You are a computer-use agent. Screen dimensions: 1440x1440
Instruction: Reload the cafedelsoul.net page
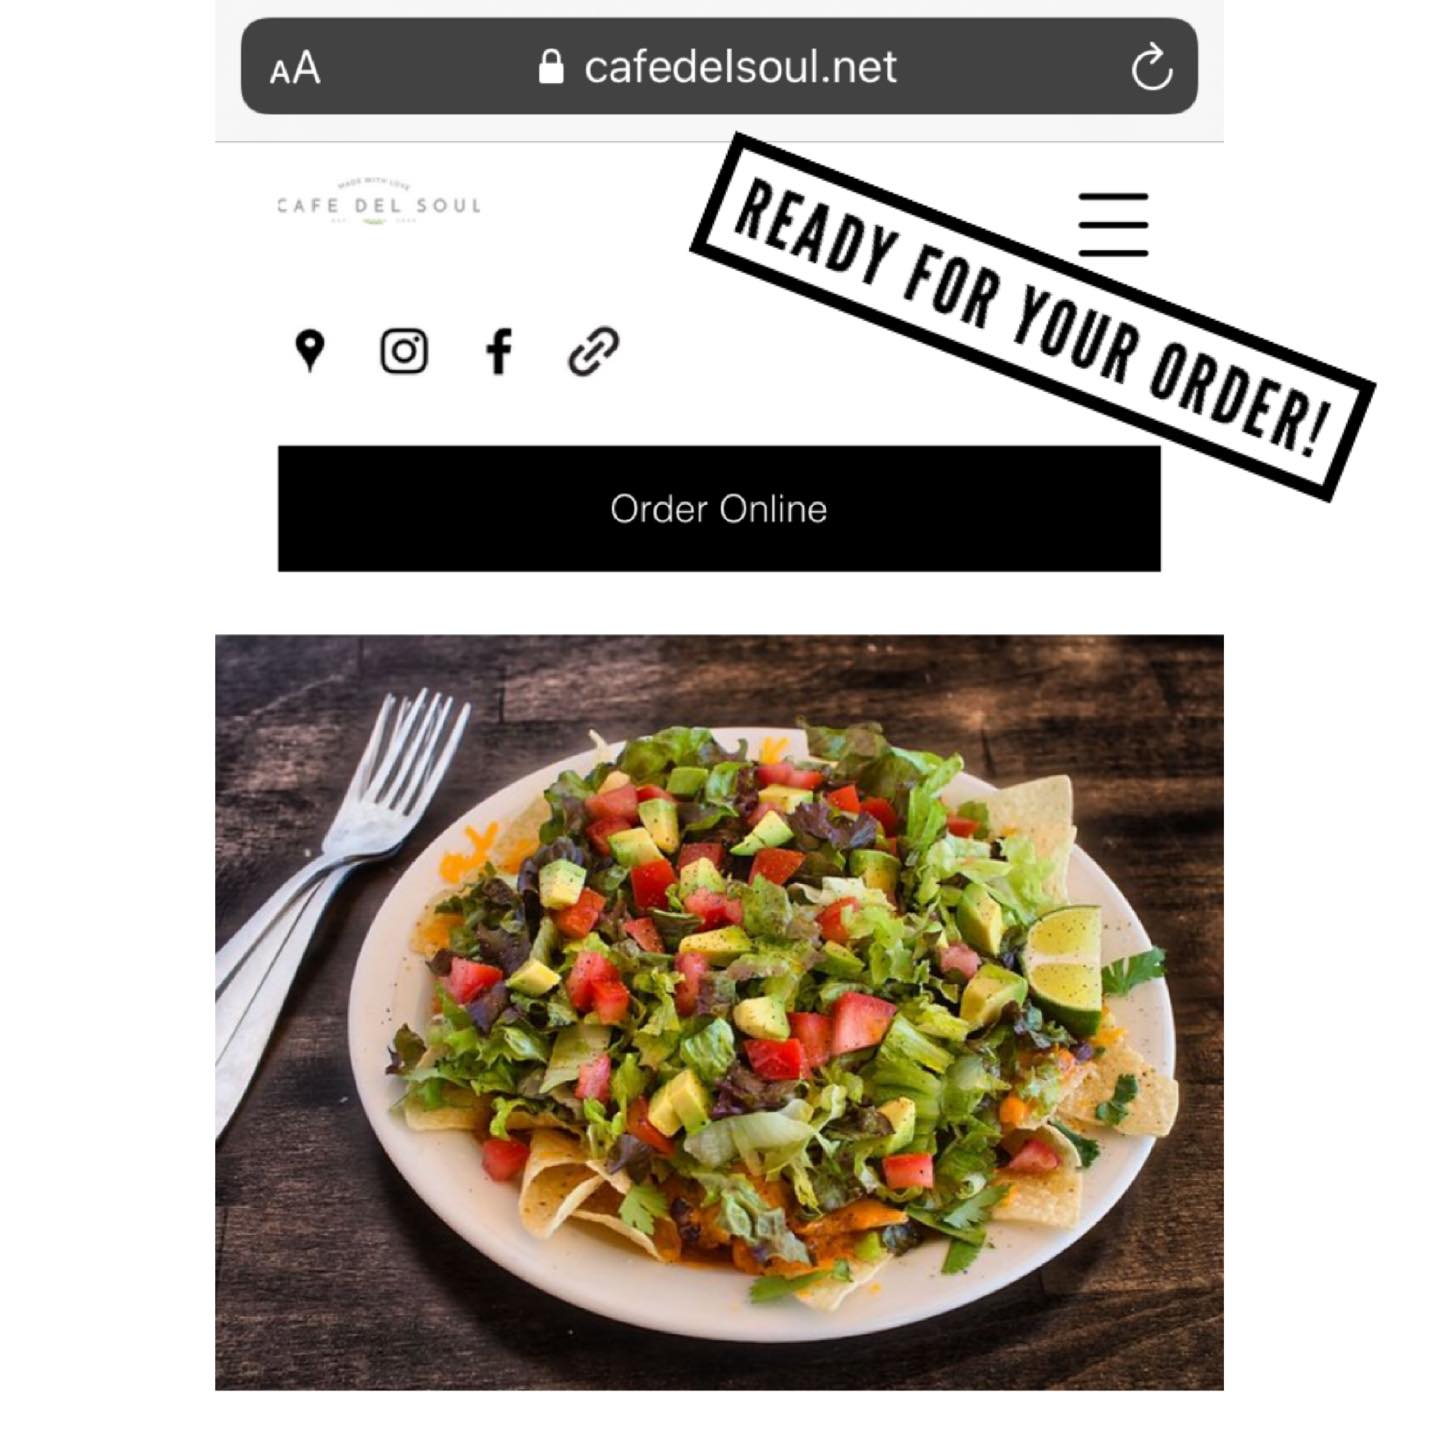(x=1151, y=67)
